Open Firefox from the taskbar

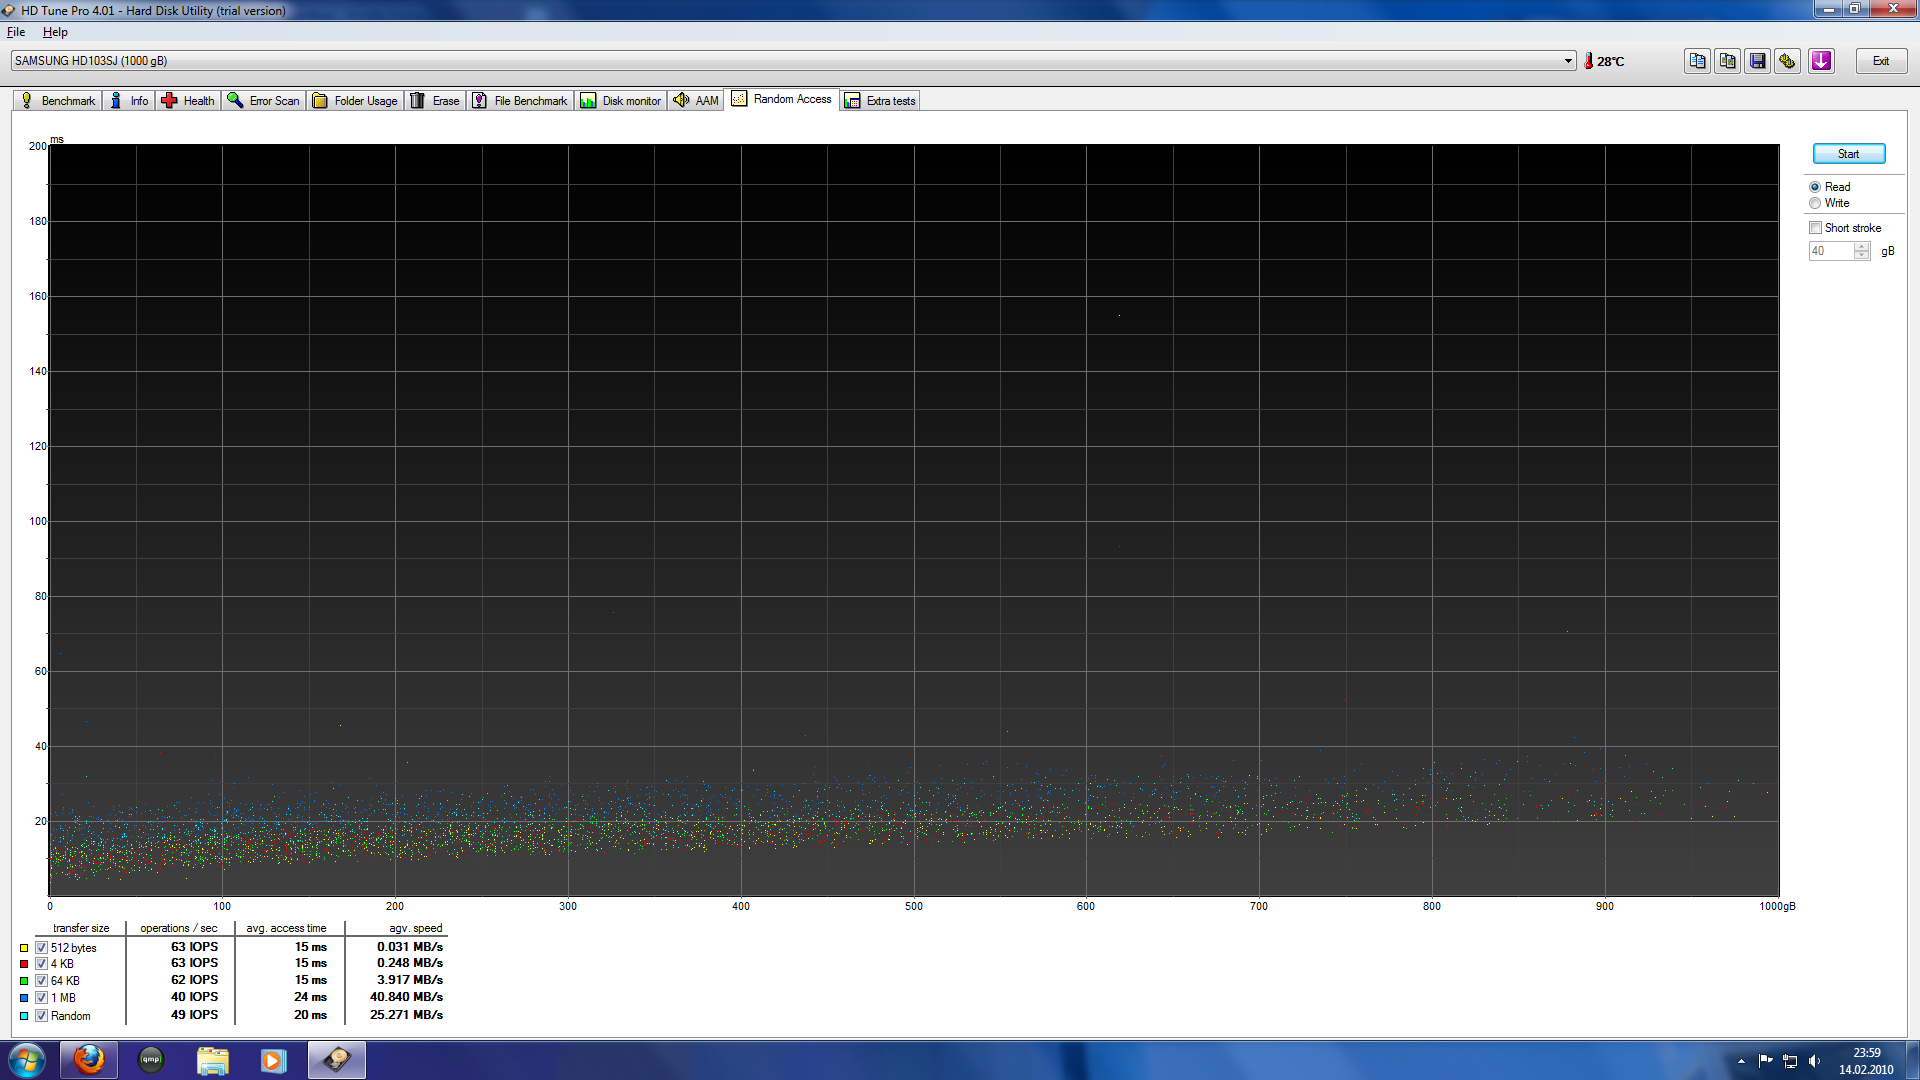coord(89,1059)
